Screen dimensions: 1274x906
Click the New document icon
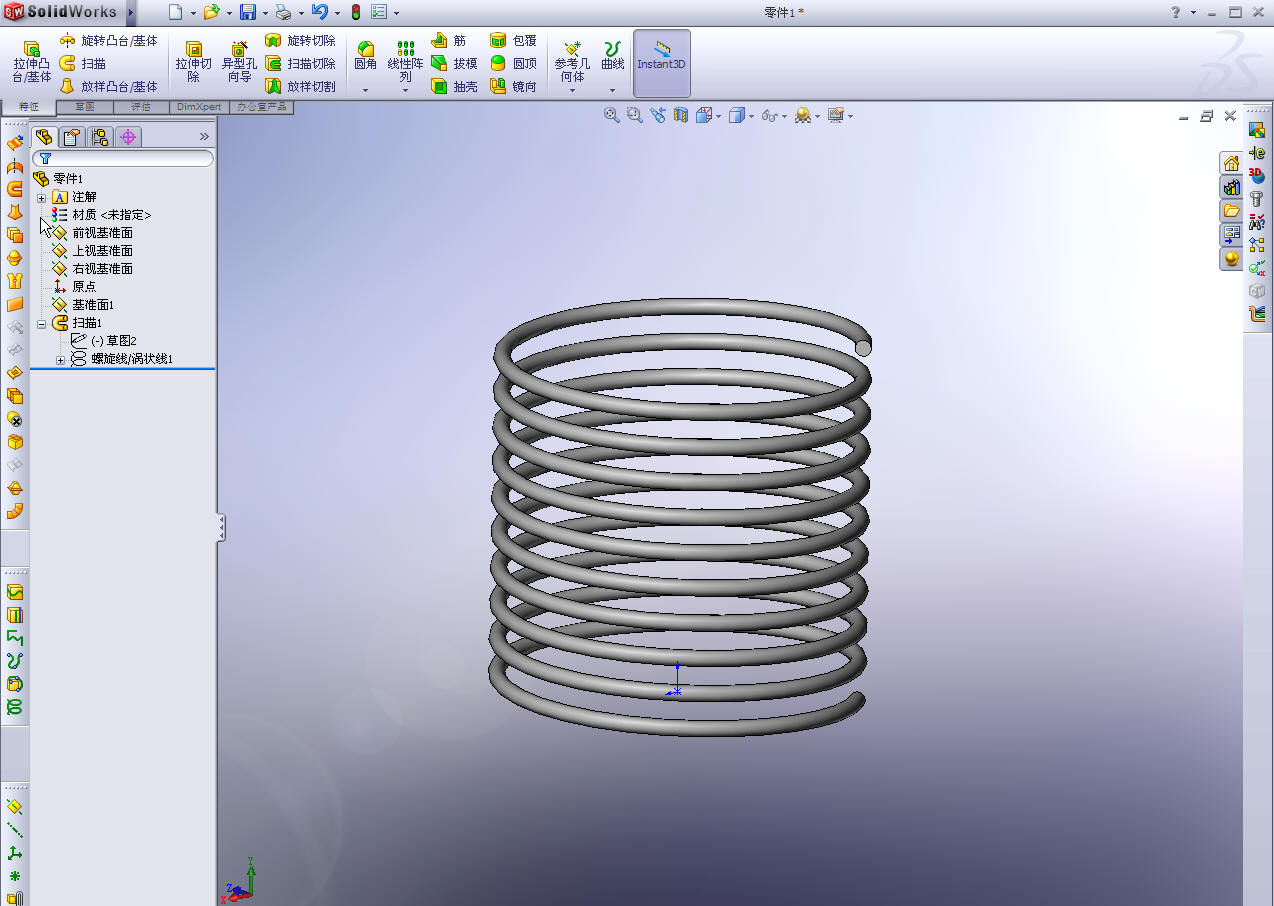[x=176, y=13]
